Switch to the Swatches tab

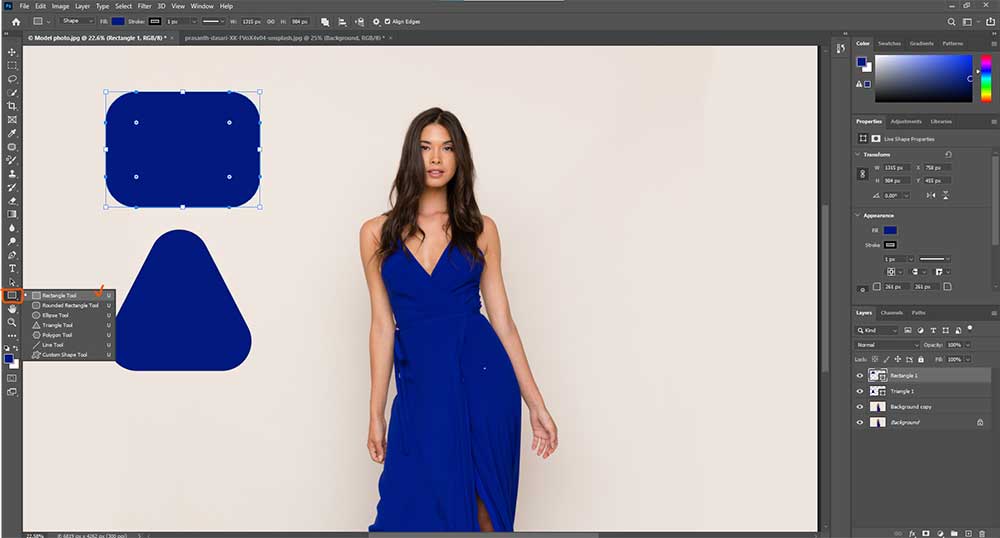point(889,43)
